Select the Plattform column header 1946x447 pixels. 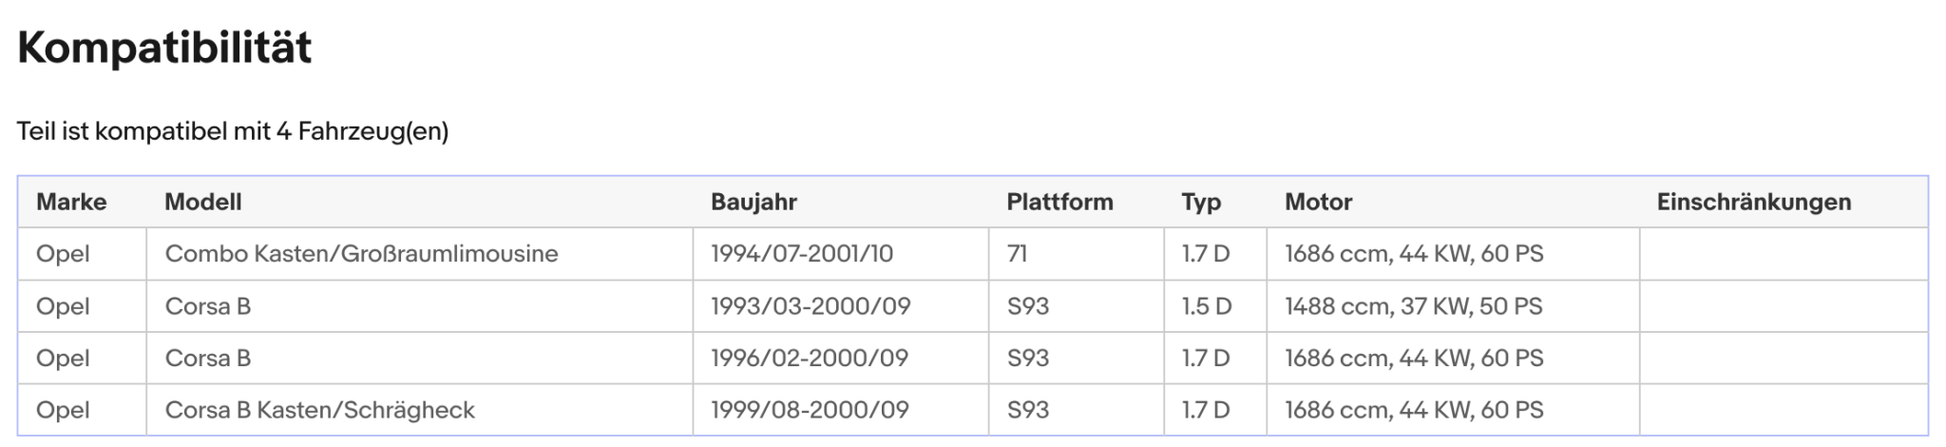1059,202
